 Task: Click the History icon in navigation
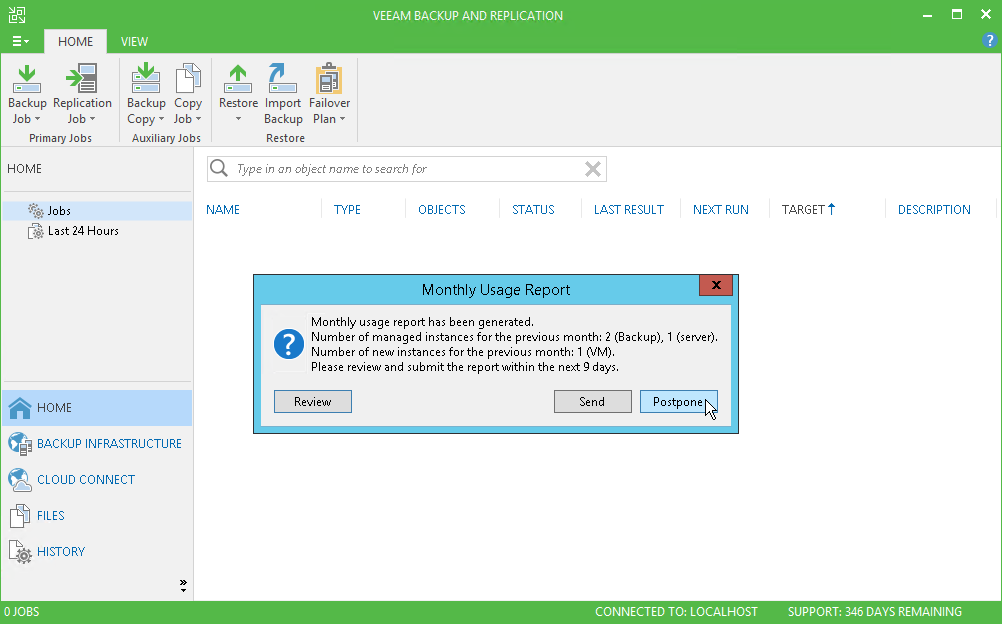(x=20, y=552)
